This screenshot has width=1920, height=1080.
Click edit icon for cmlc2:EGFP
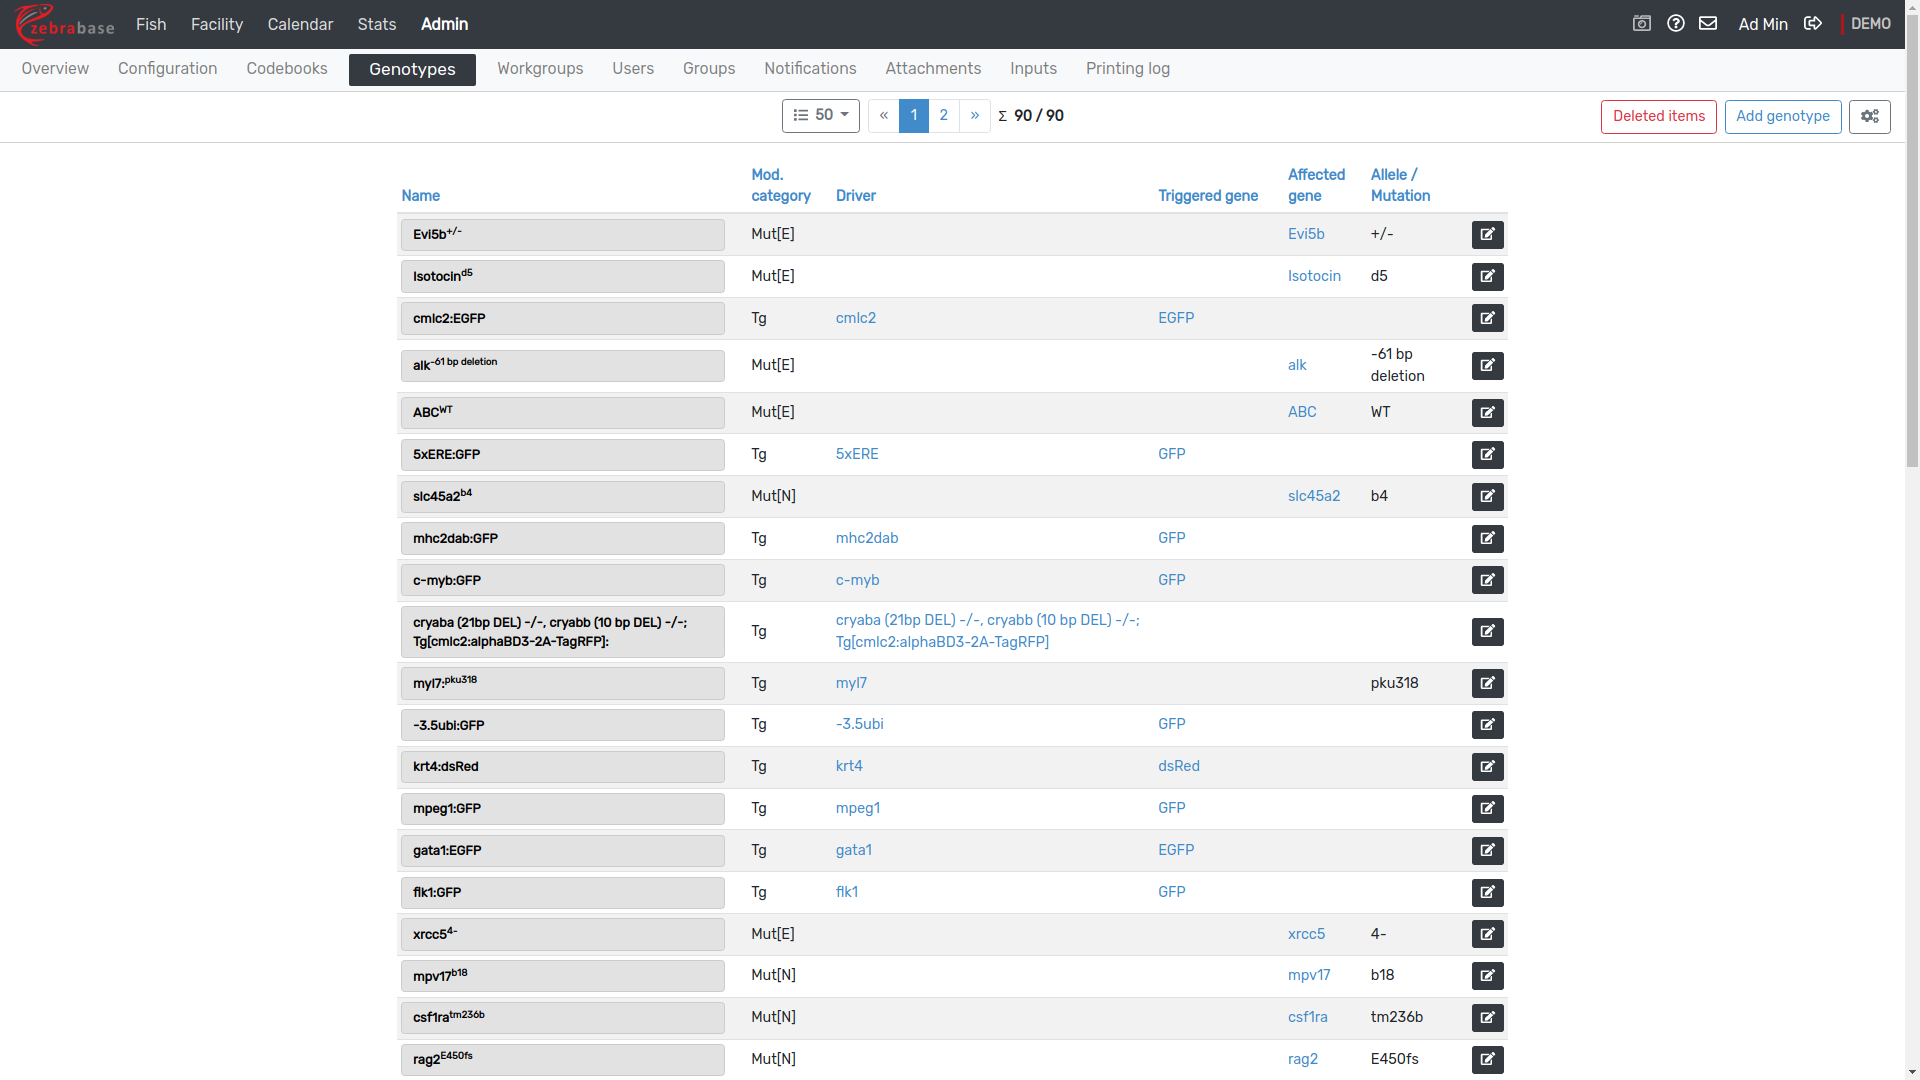(1487, 318)
